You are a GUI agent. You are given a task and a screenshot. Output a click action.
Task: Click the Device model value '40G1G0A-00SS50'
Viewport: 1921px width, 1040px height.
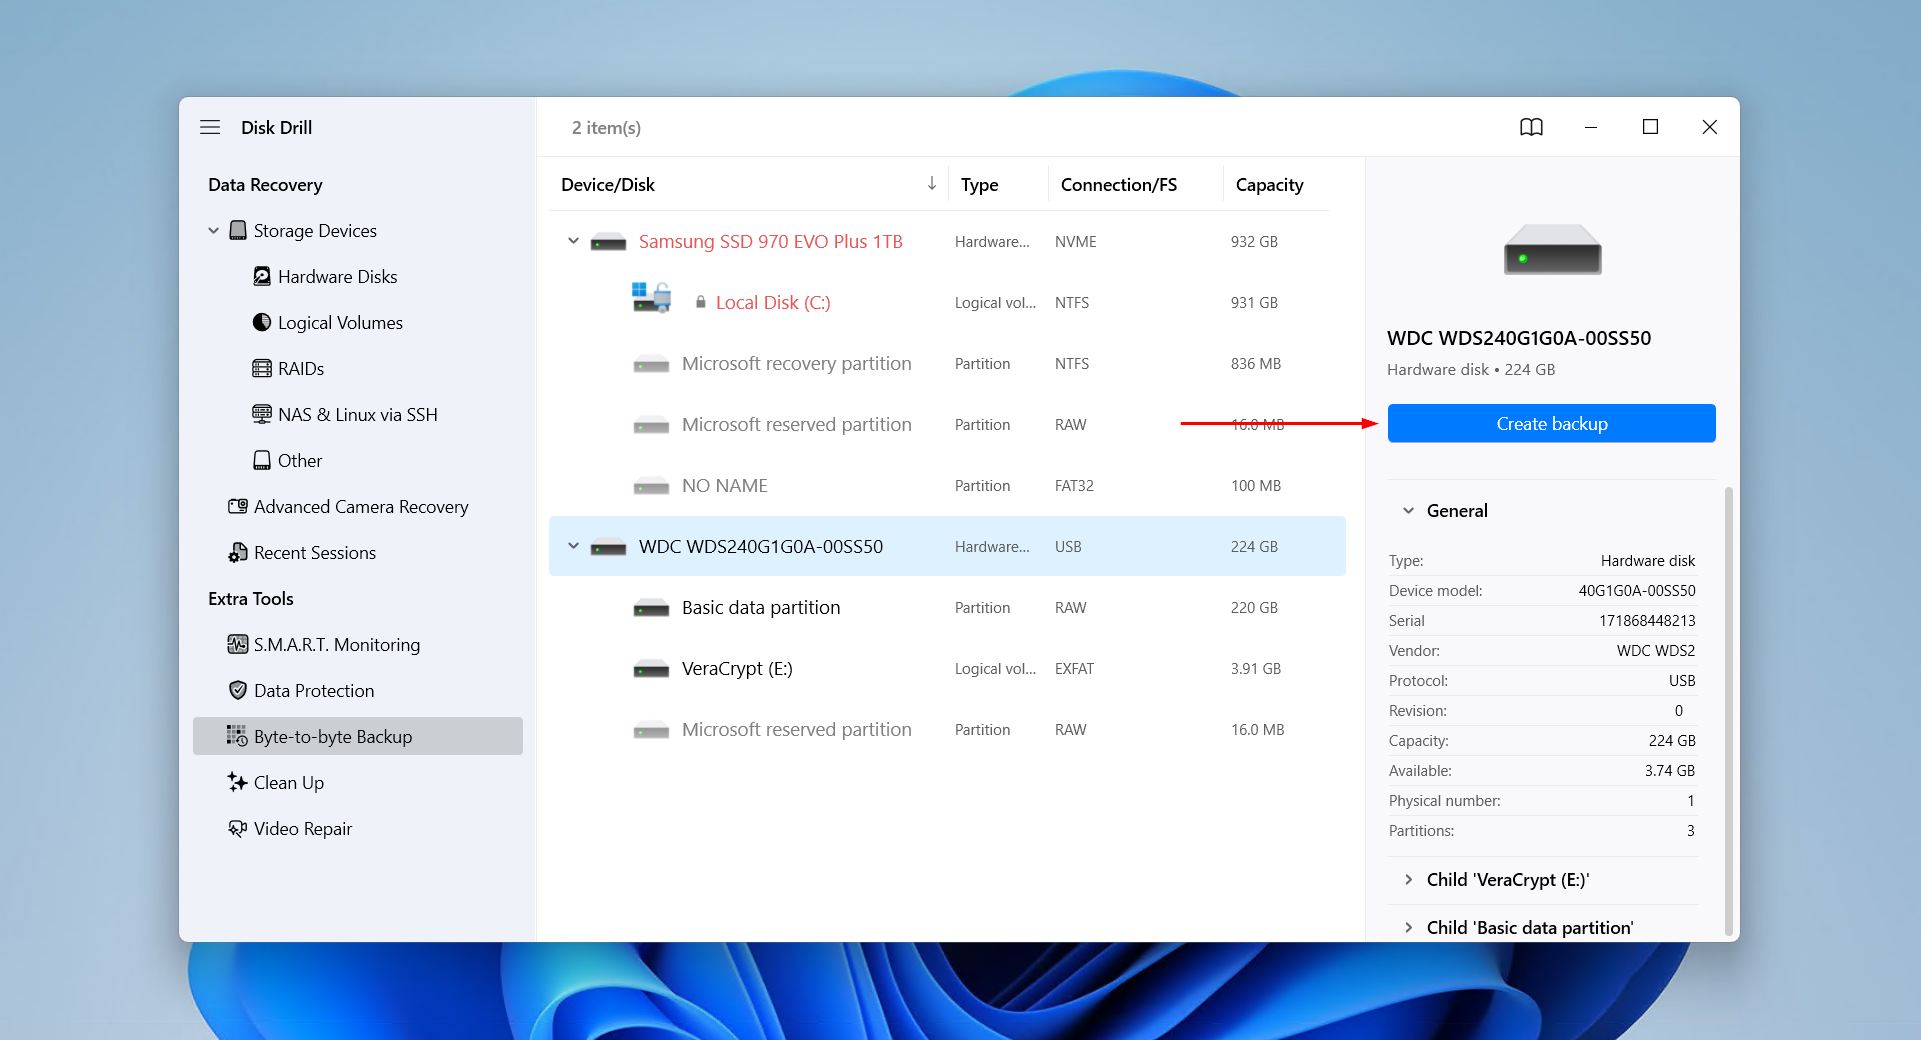point(1637,590)
